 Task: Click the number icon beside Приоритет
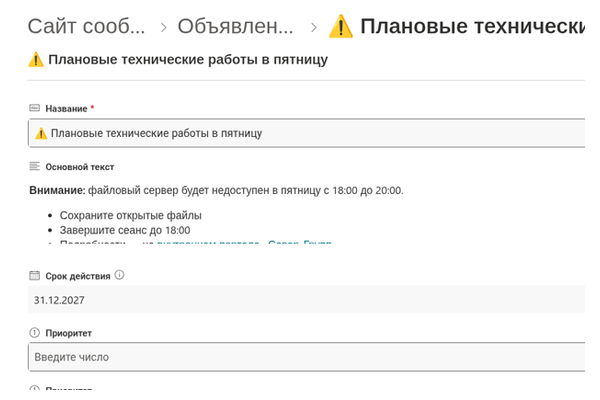(x=34, y=333)
